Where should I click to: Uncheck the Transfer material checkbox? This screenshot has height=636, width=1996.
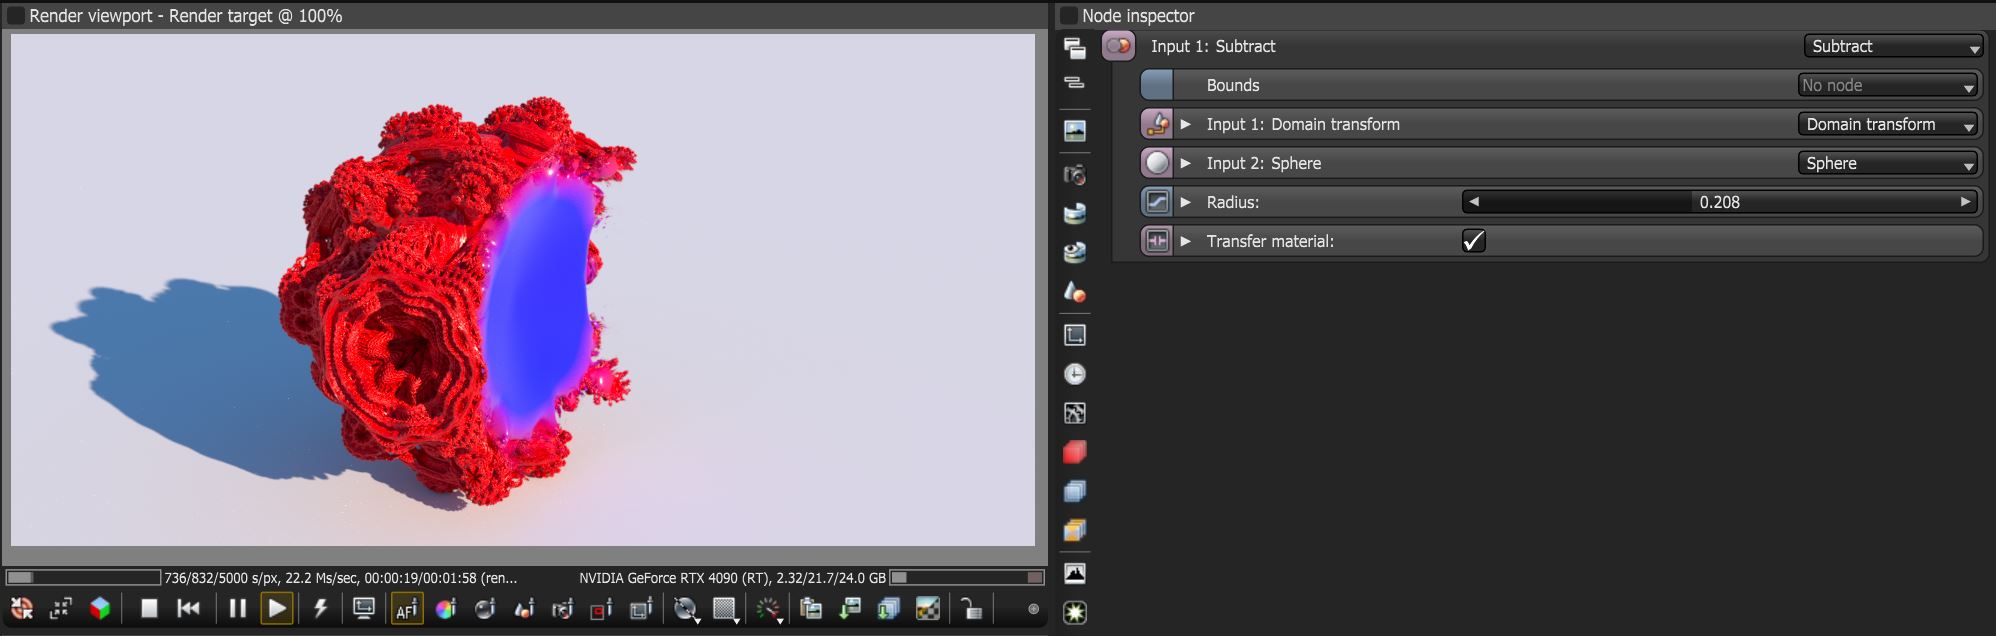(x=1474, y=241)
